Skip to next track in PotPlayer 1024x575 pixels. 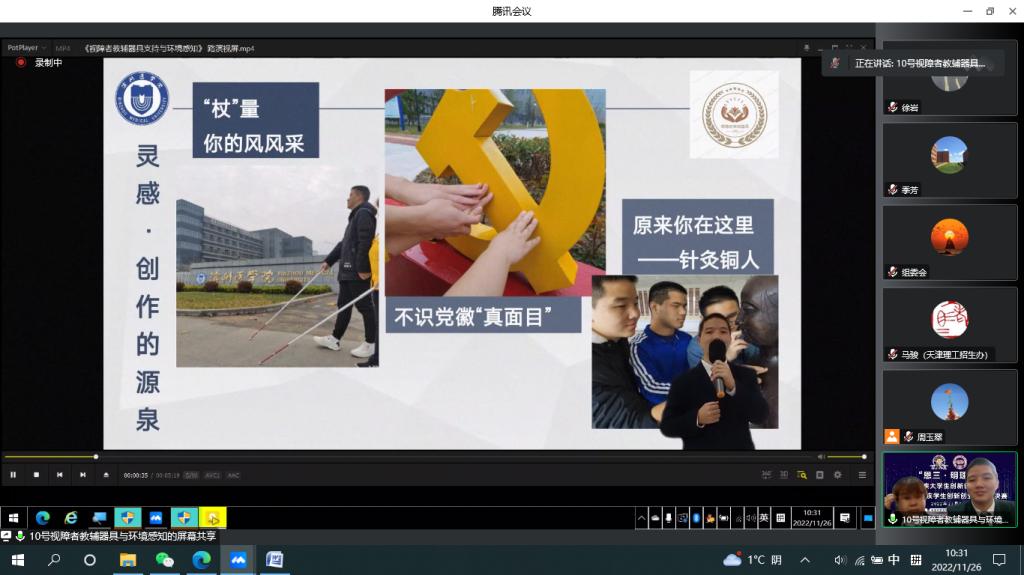[82, 475]
